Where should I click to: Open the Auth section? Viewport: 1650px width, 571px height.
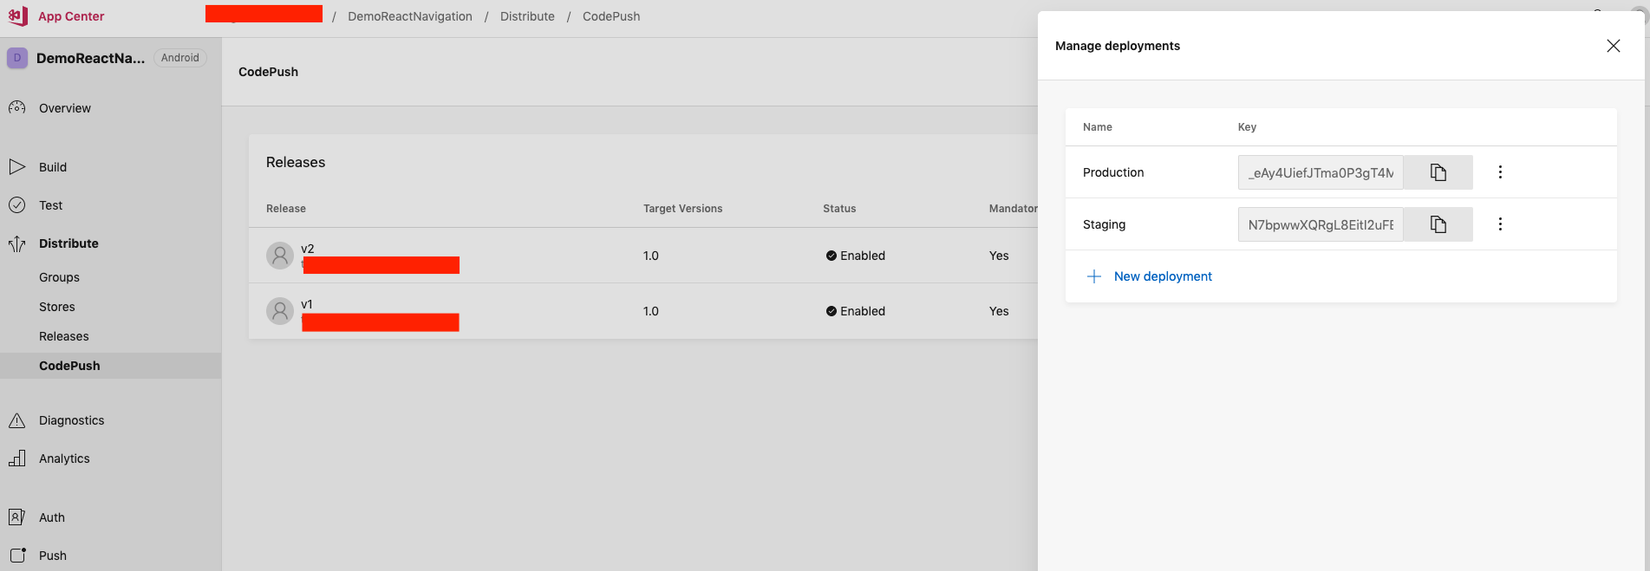click(x=51, y=517)
